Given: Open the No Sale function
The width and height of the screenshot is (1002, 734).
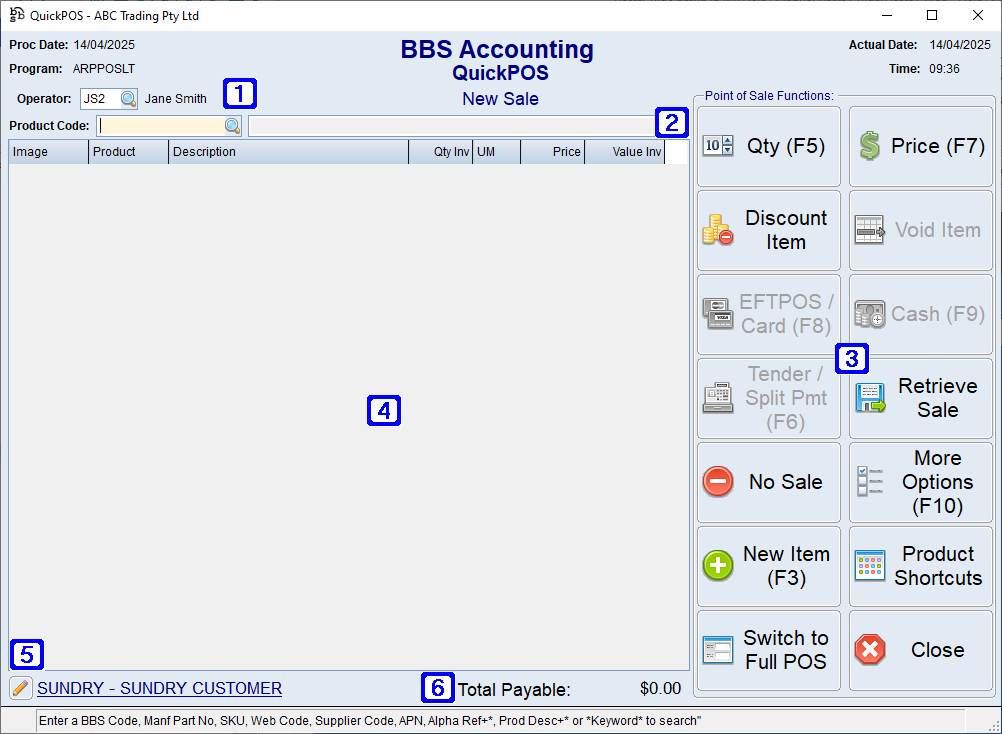Looking at the screenshot, I should (x=768, y=482).
